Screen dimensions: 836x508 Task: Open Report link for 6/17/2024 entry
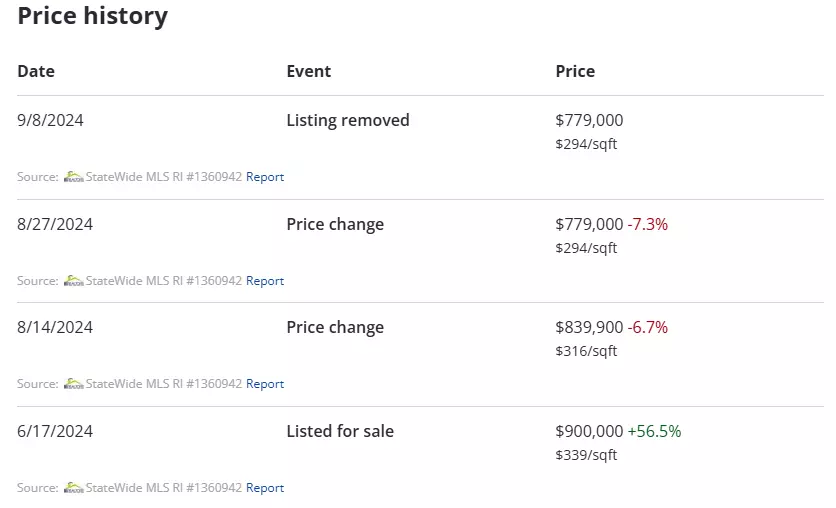pyautogui.click(x=265, y=488)
